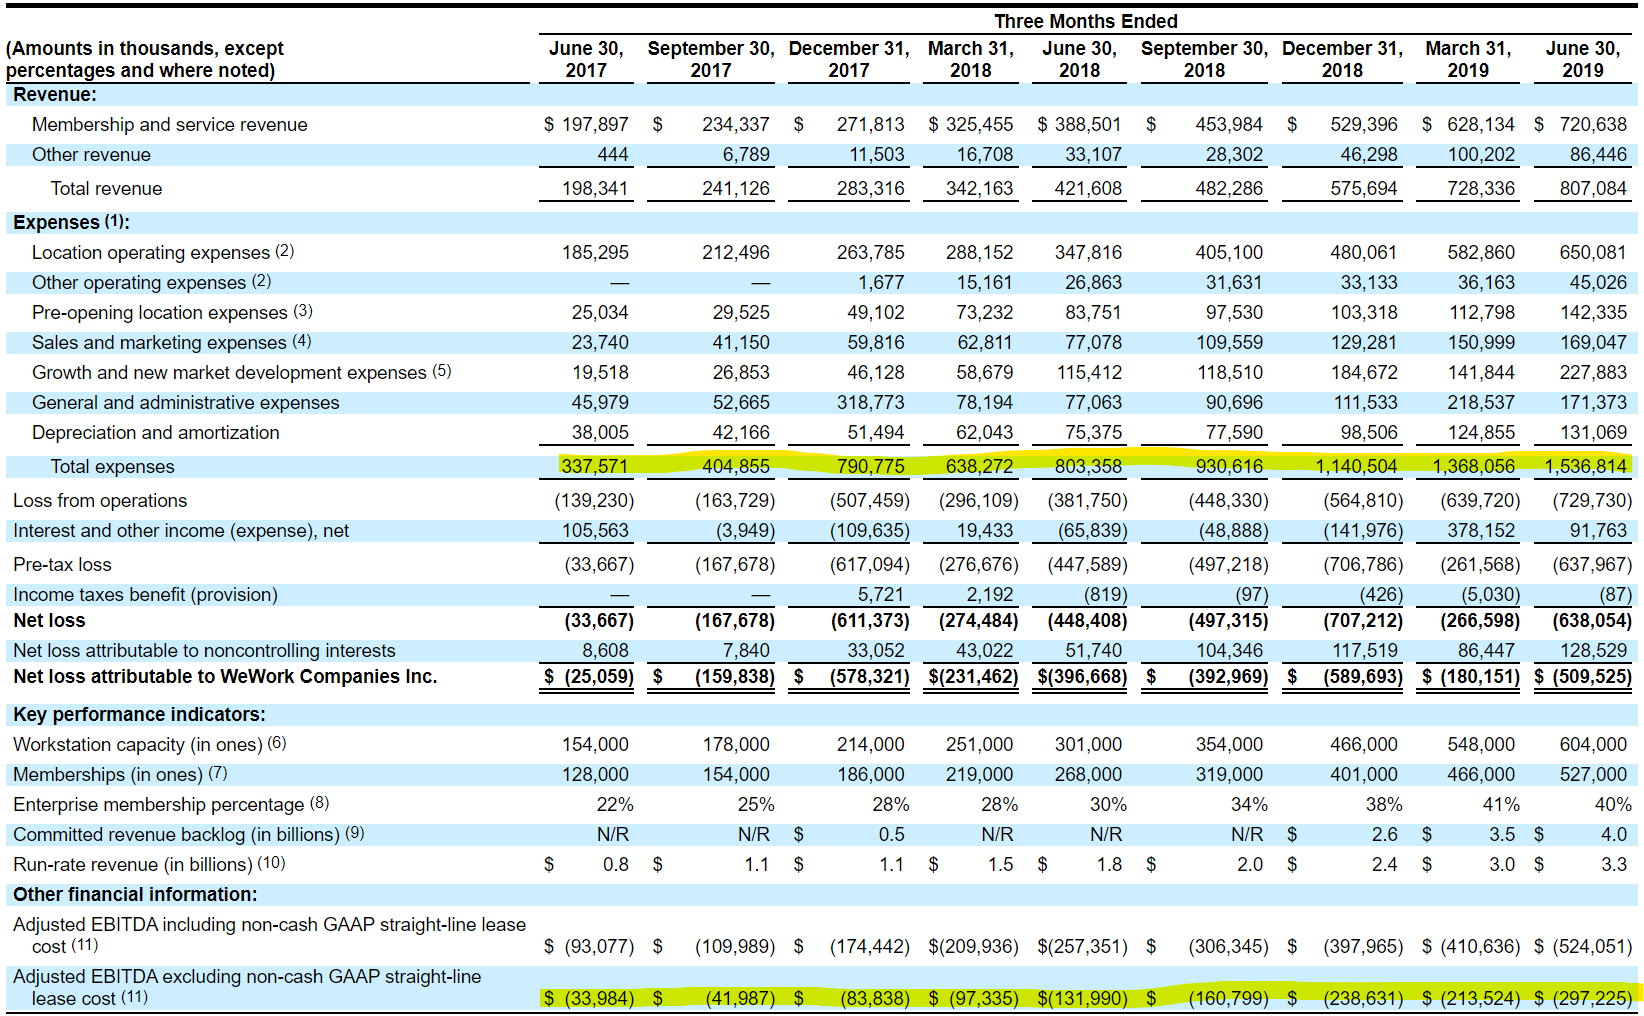Select the 'Expenses (1):' section heading
Screen dimensions: 1644x1016
click(x=71, y=222)
